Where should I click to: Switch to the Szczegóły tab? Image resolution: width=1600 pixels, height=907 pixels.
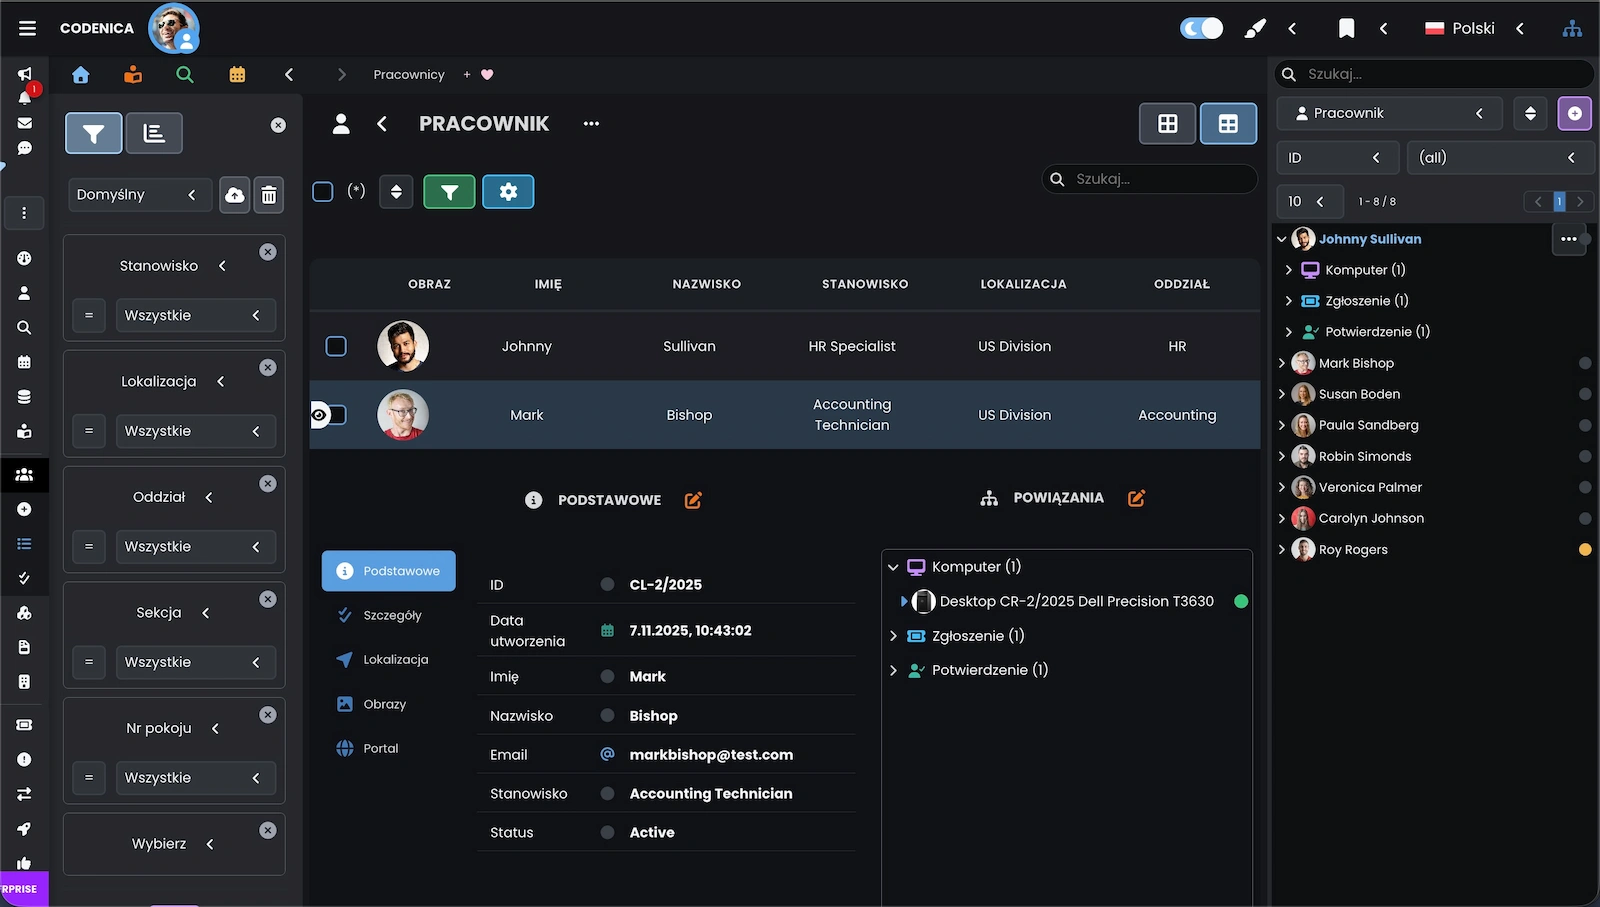(392, 616)
